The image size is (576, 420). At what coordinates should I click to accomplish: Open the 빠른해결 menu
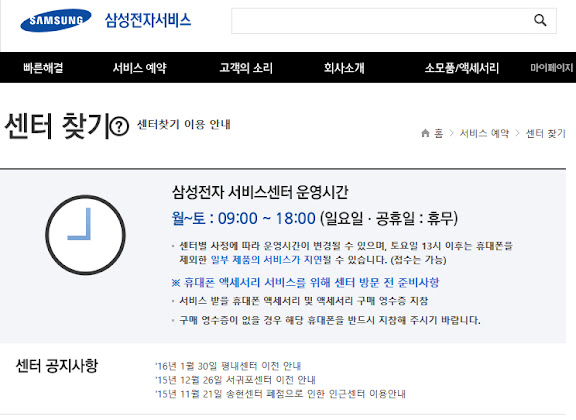click(x=43, y=68)
